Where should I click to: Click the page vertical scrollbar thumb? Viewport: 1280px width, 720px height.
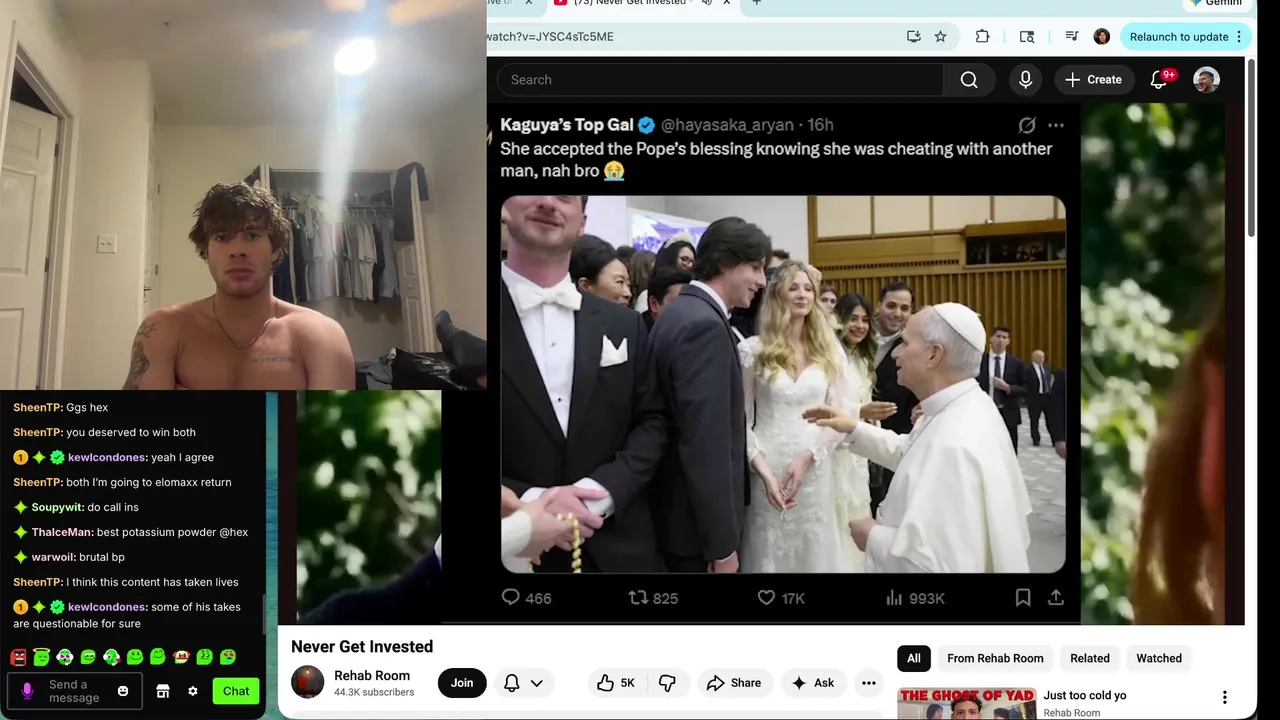(x=1251, y=148)
